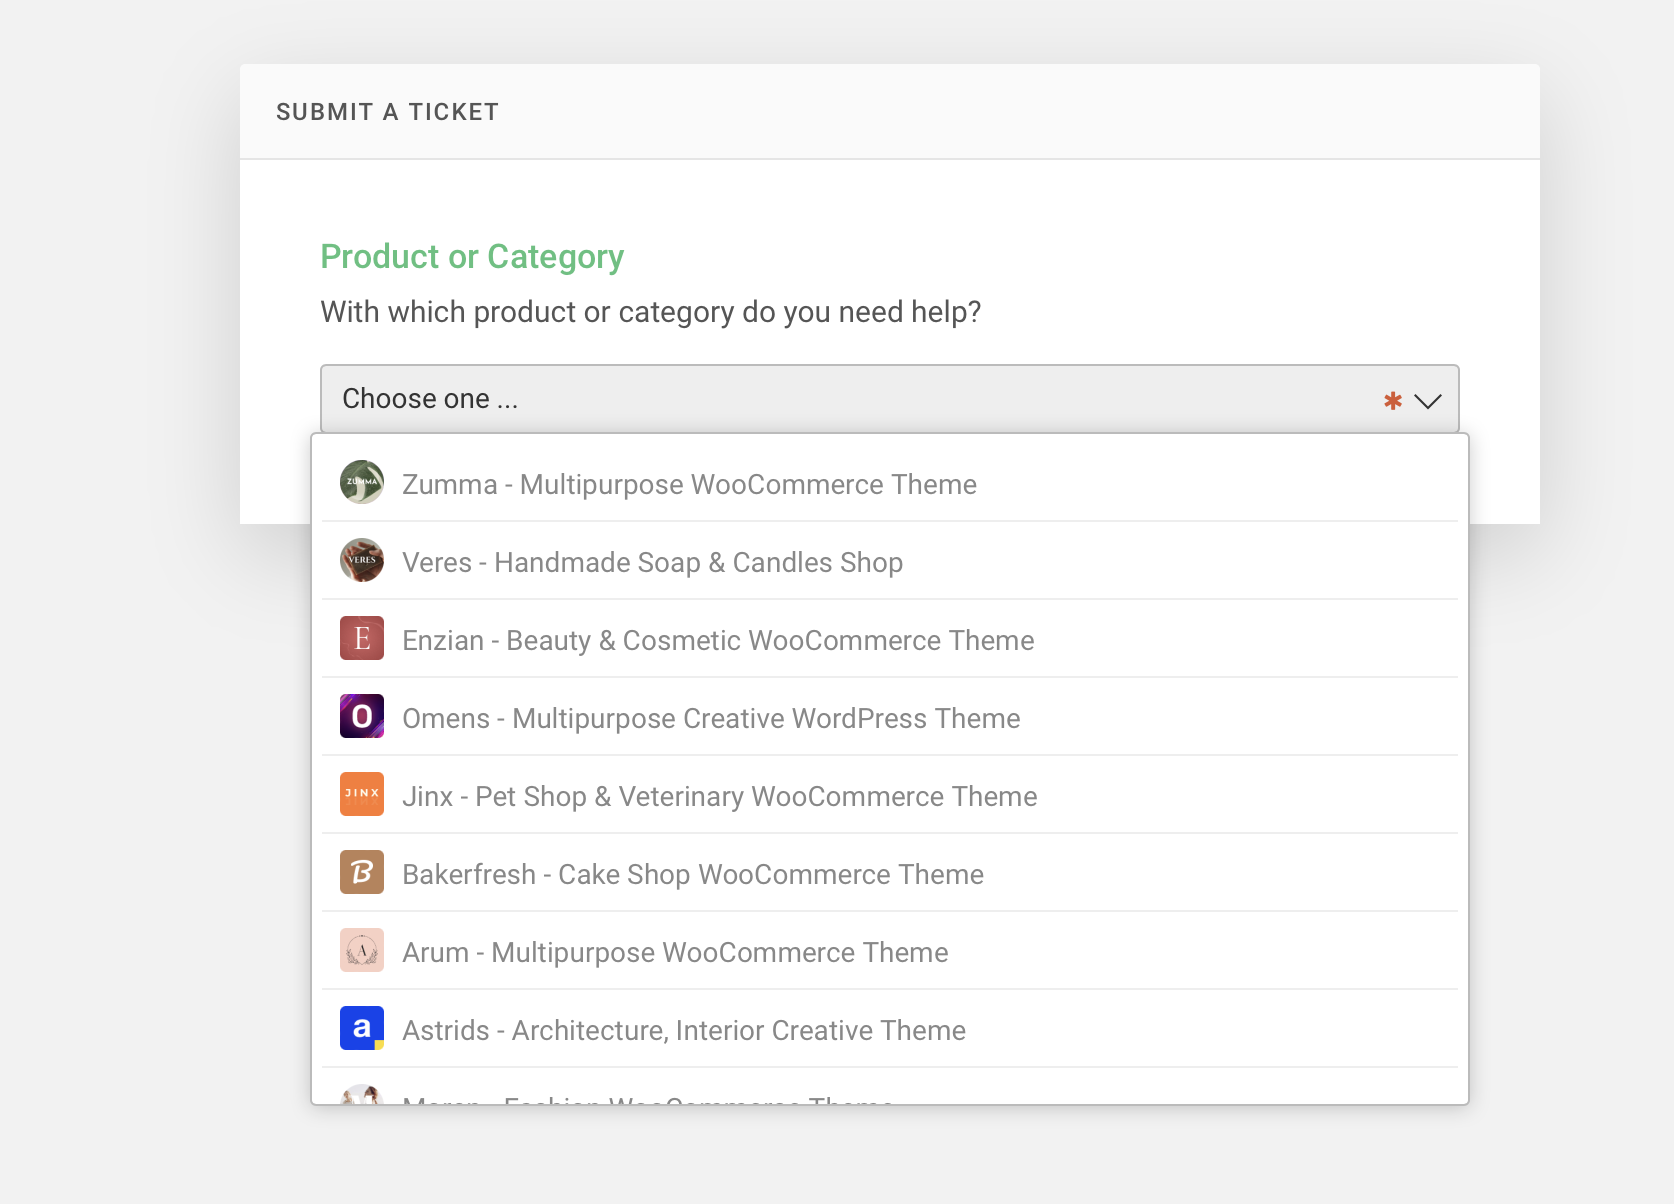The width and height of the screenshot is (1674, 1204).
Task: Select Astrids - Architecture, Interior Creative Theme
Action: coord(683,1031)
